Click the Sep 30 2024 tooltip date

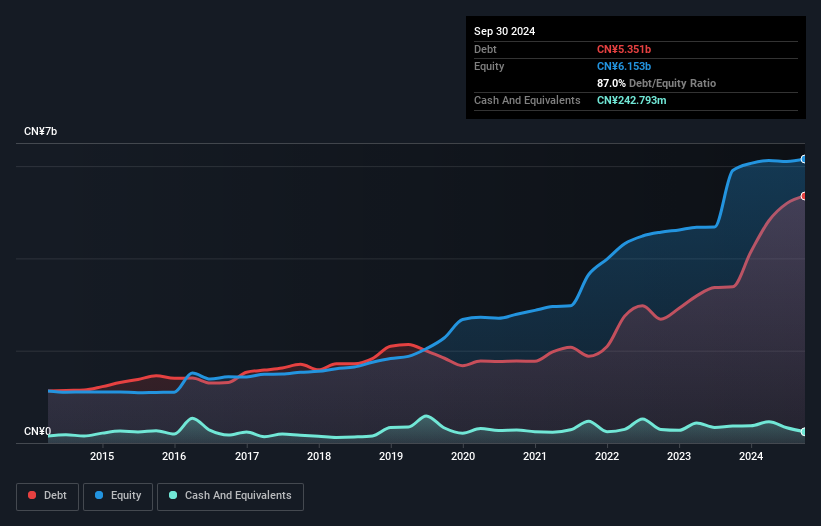tap(505, 31)
